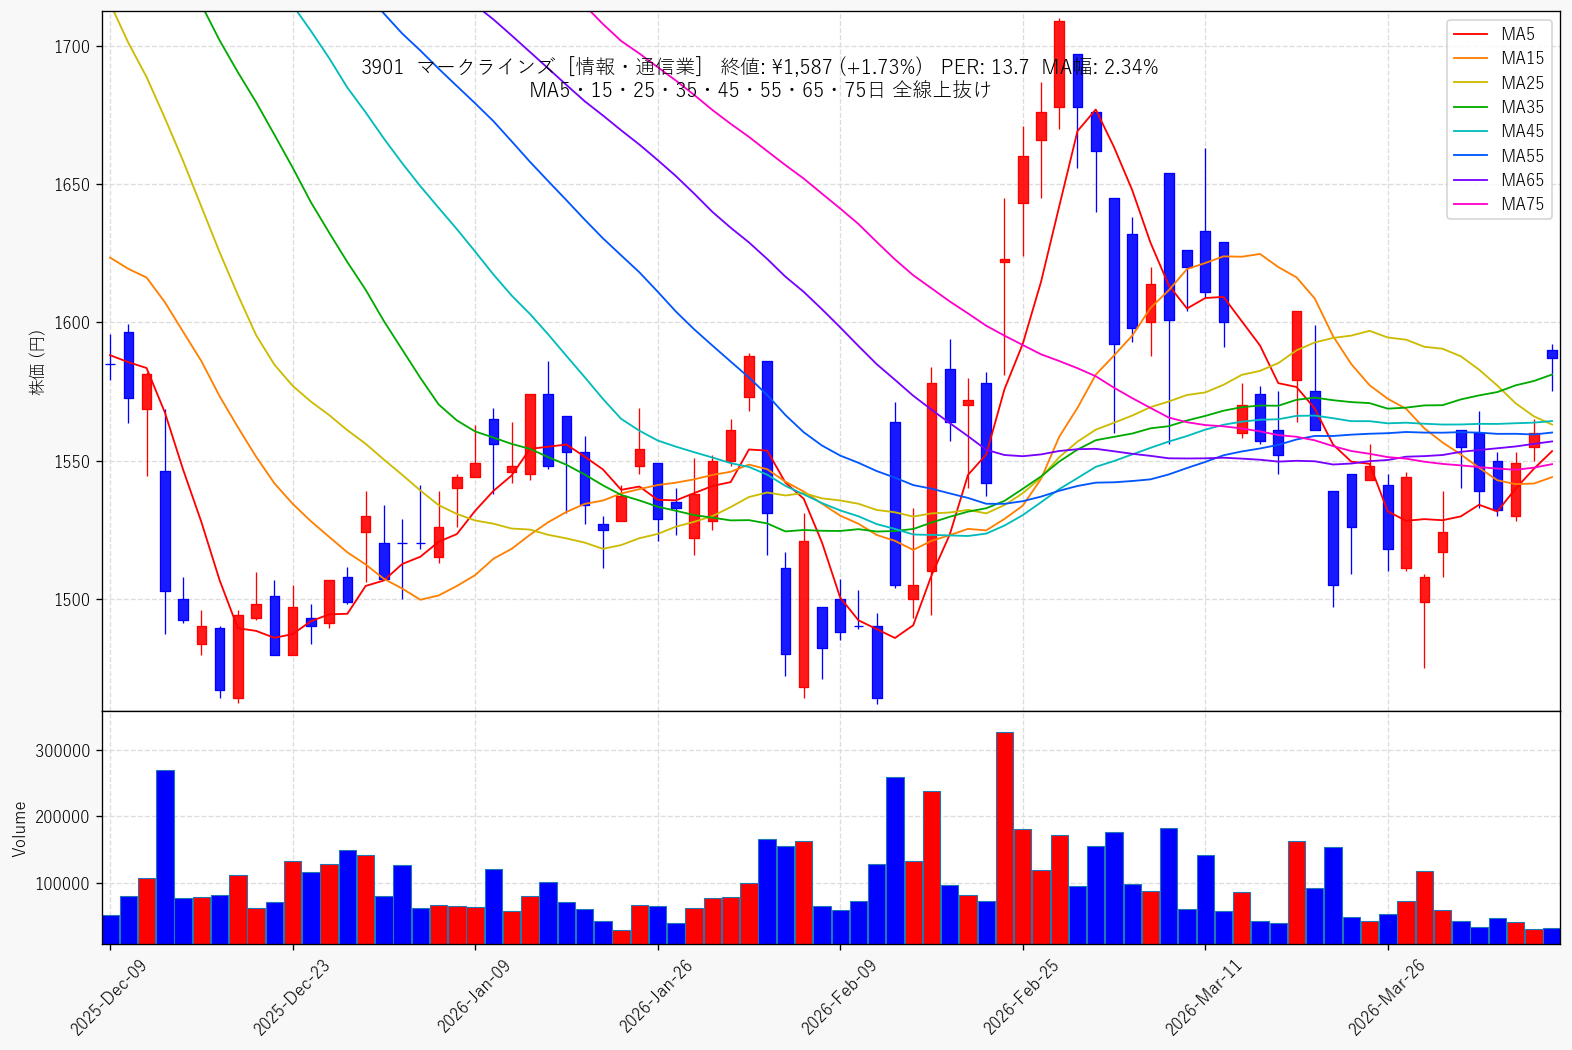Click the MA75 legend label
The height and width of the screenshot is (1050, 1572).
1522,204
